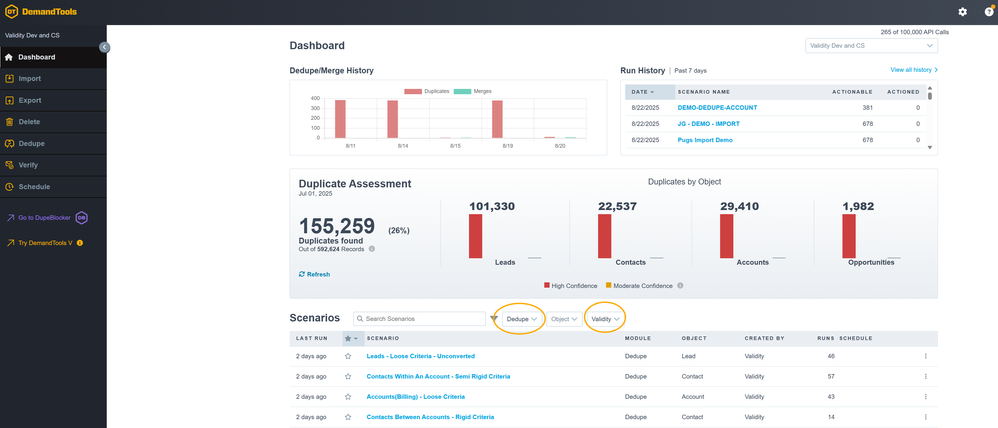
Task: Open DEMO-DEDUPE-ACCOUNT run history entry
Action: pyautogui.click(x=717, y=108)
